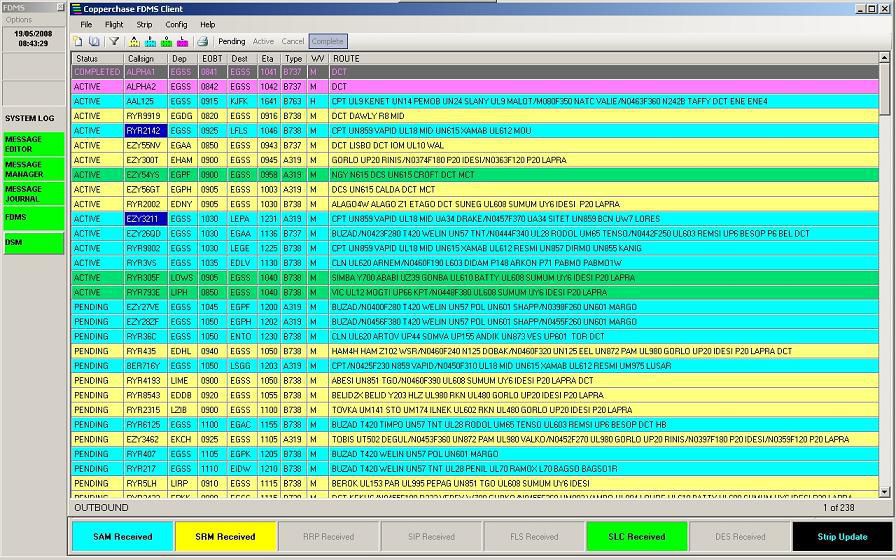Click the filter funnel icon

click(114, 42)
